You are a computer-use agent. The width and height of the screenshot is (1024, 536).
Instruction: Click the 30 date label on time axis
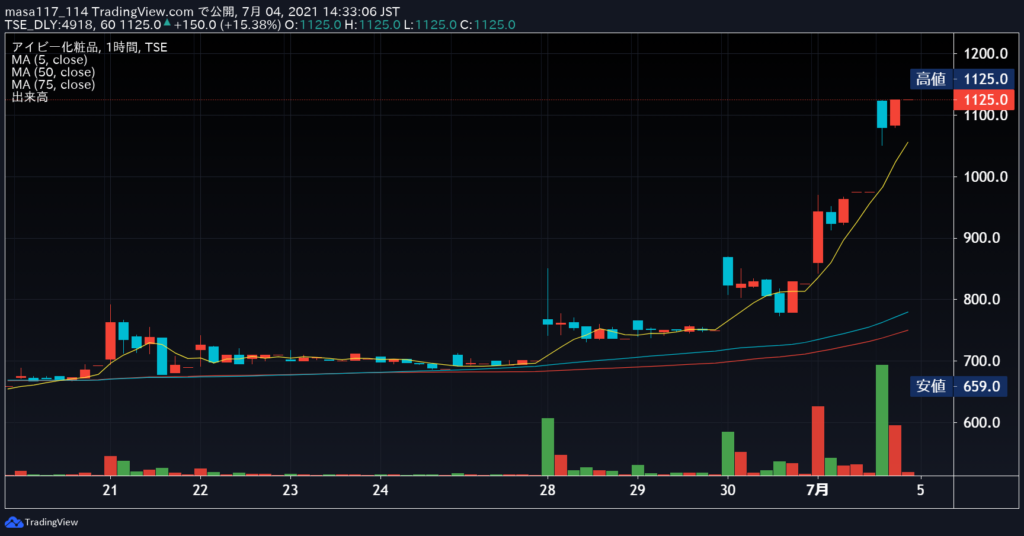pyautogui.click(x=728, y=490)
